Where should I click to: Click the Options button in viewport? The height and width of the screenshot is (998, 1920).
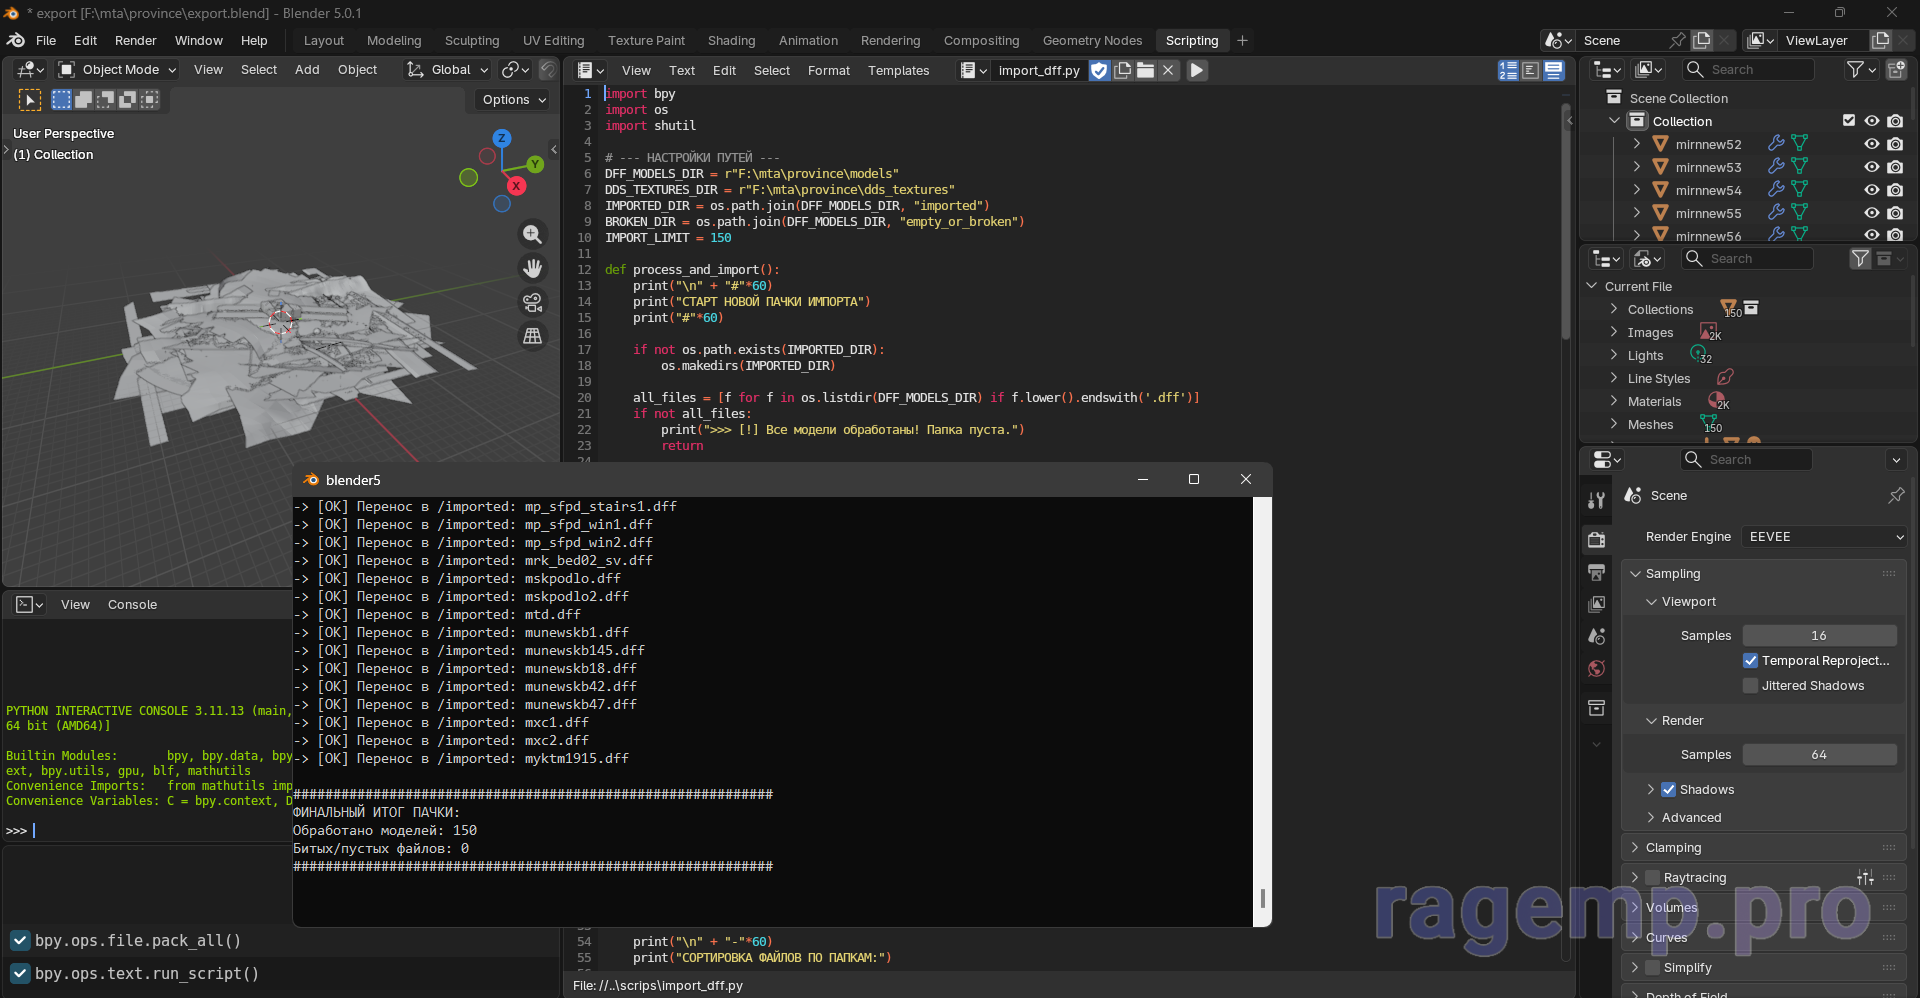point(514,100)
